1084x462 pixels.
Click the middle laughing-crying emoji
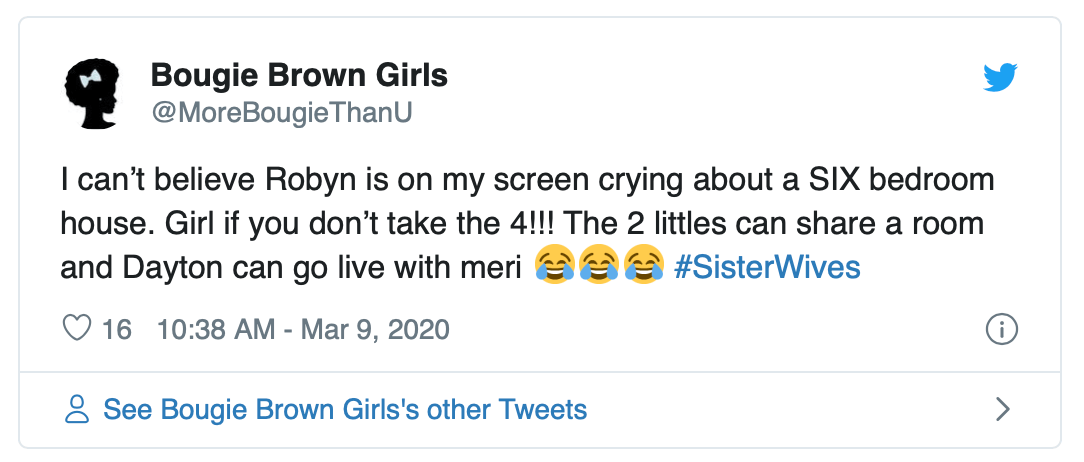coord(597,266)
